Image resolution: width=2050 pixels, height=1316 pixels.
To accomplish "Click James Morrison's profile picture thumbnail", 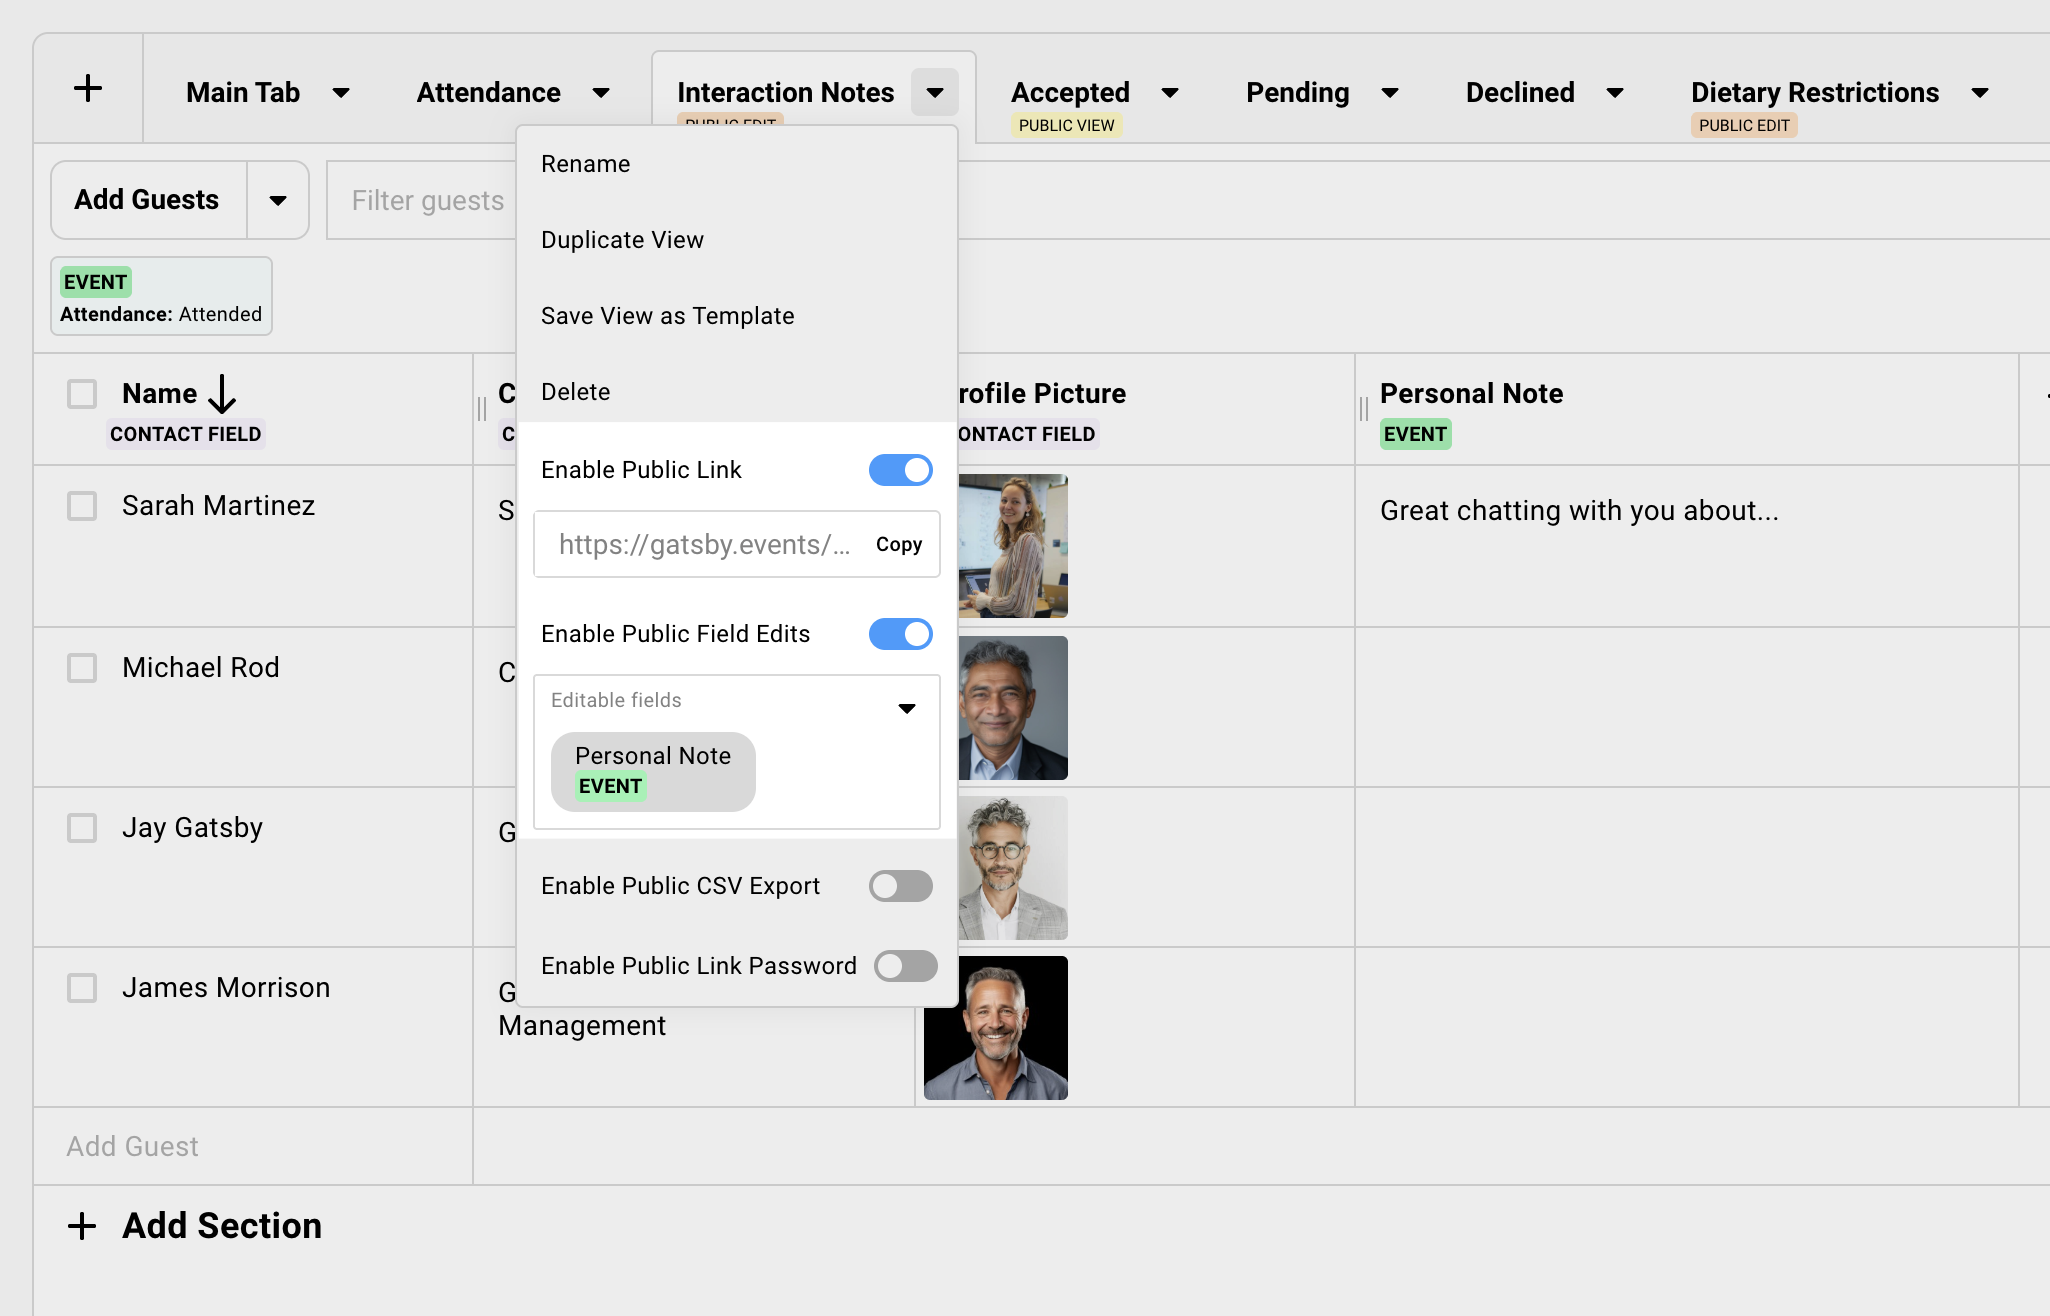I will coord(996,1028).
